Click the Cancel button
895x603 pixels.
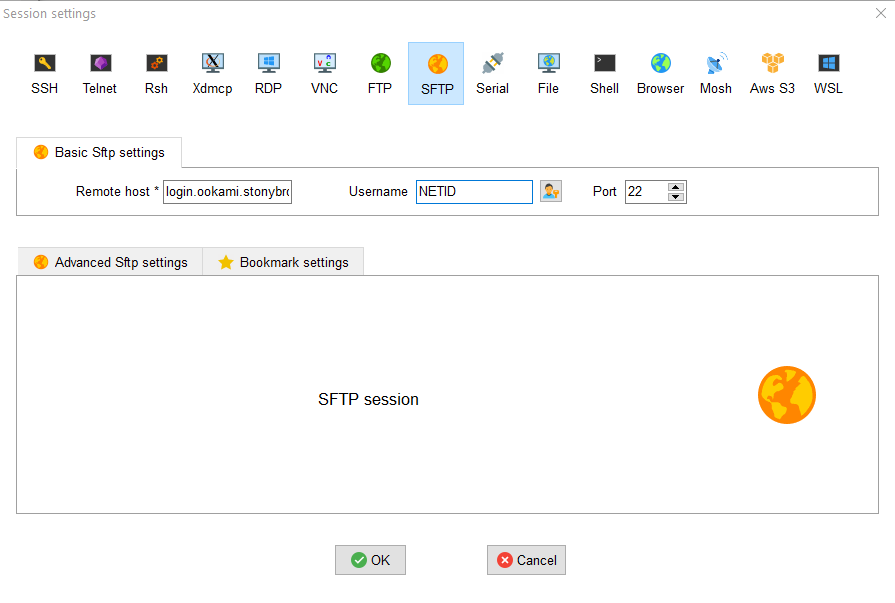(x=526, y=560)
